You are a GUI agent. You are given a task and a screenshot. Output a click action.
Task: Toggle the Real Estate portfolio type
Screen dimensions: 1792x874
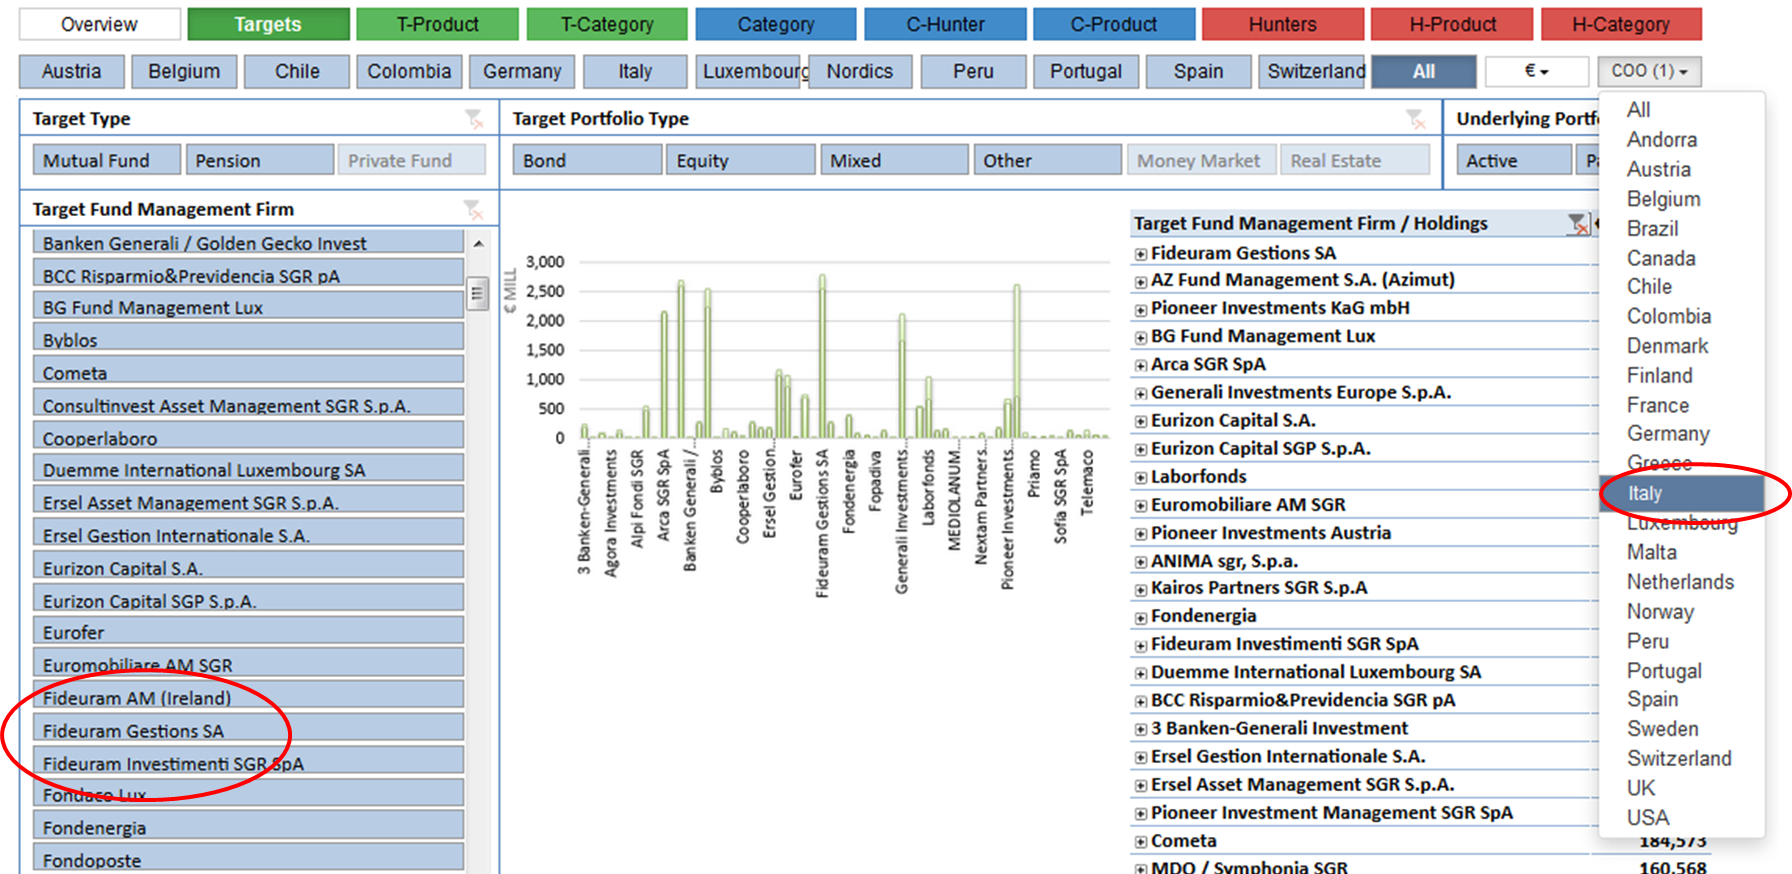(1355, 160)
